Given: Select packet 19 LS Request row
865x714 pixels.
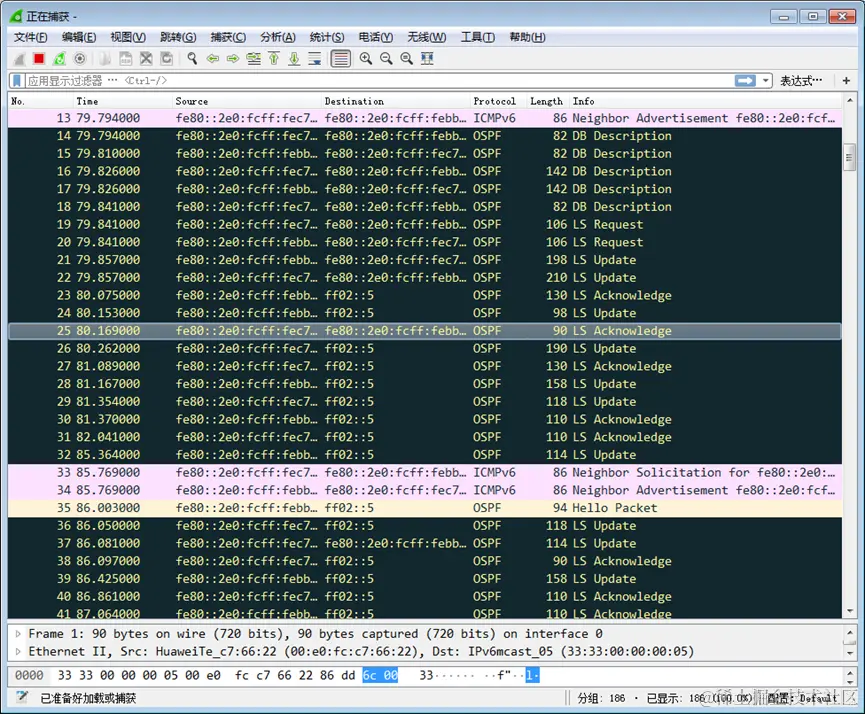Looking at the screenshot, I should click(x=425, y=225).
